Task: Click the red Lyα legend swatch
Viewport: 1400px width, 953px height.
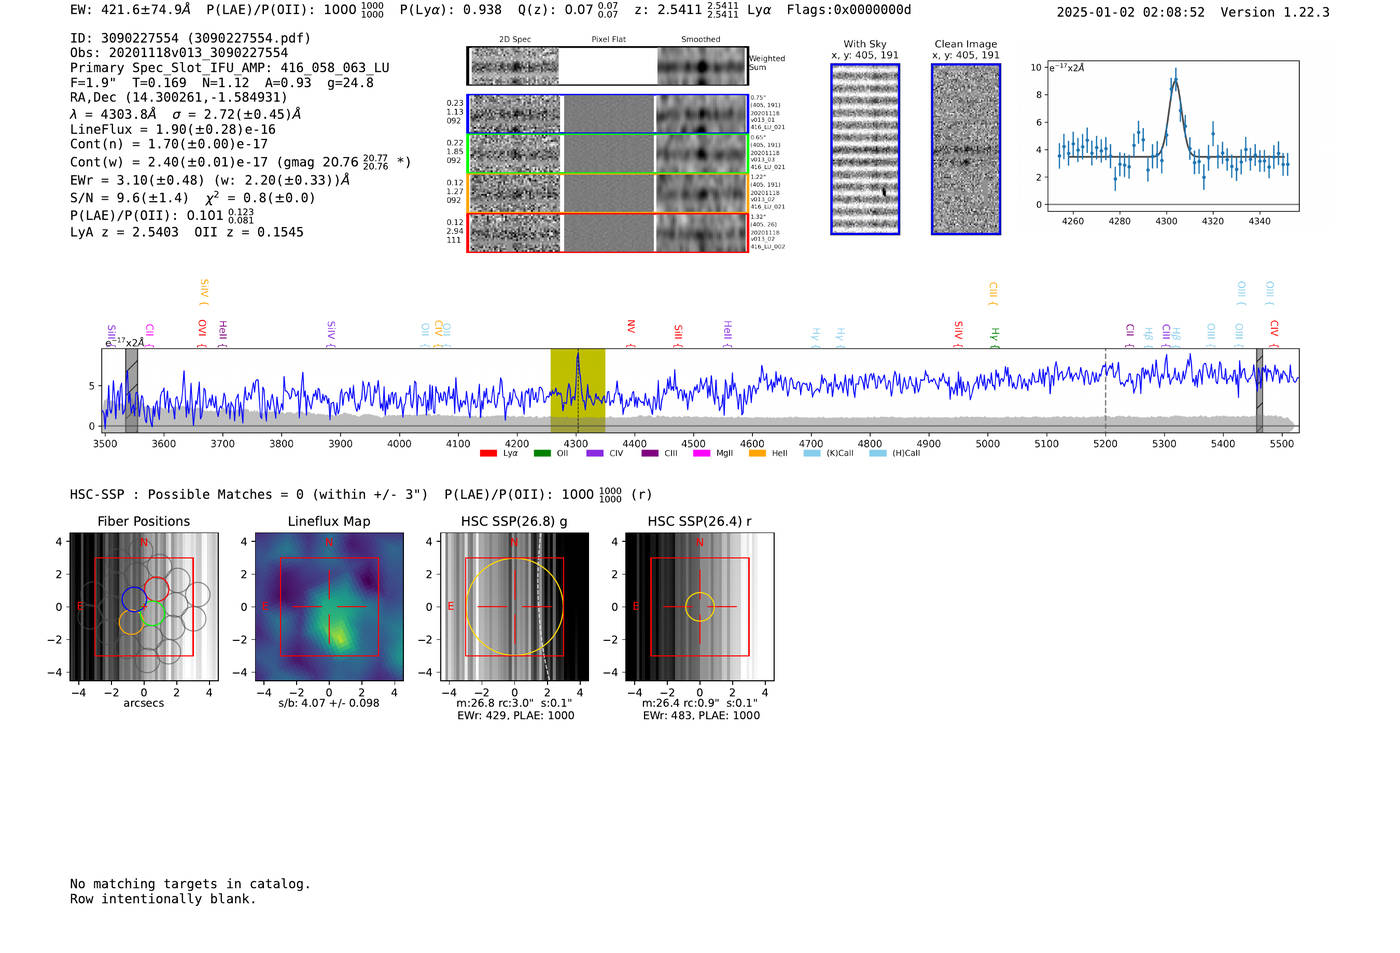Action: [488, 453]
